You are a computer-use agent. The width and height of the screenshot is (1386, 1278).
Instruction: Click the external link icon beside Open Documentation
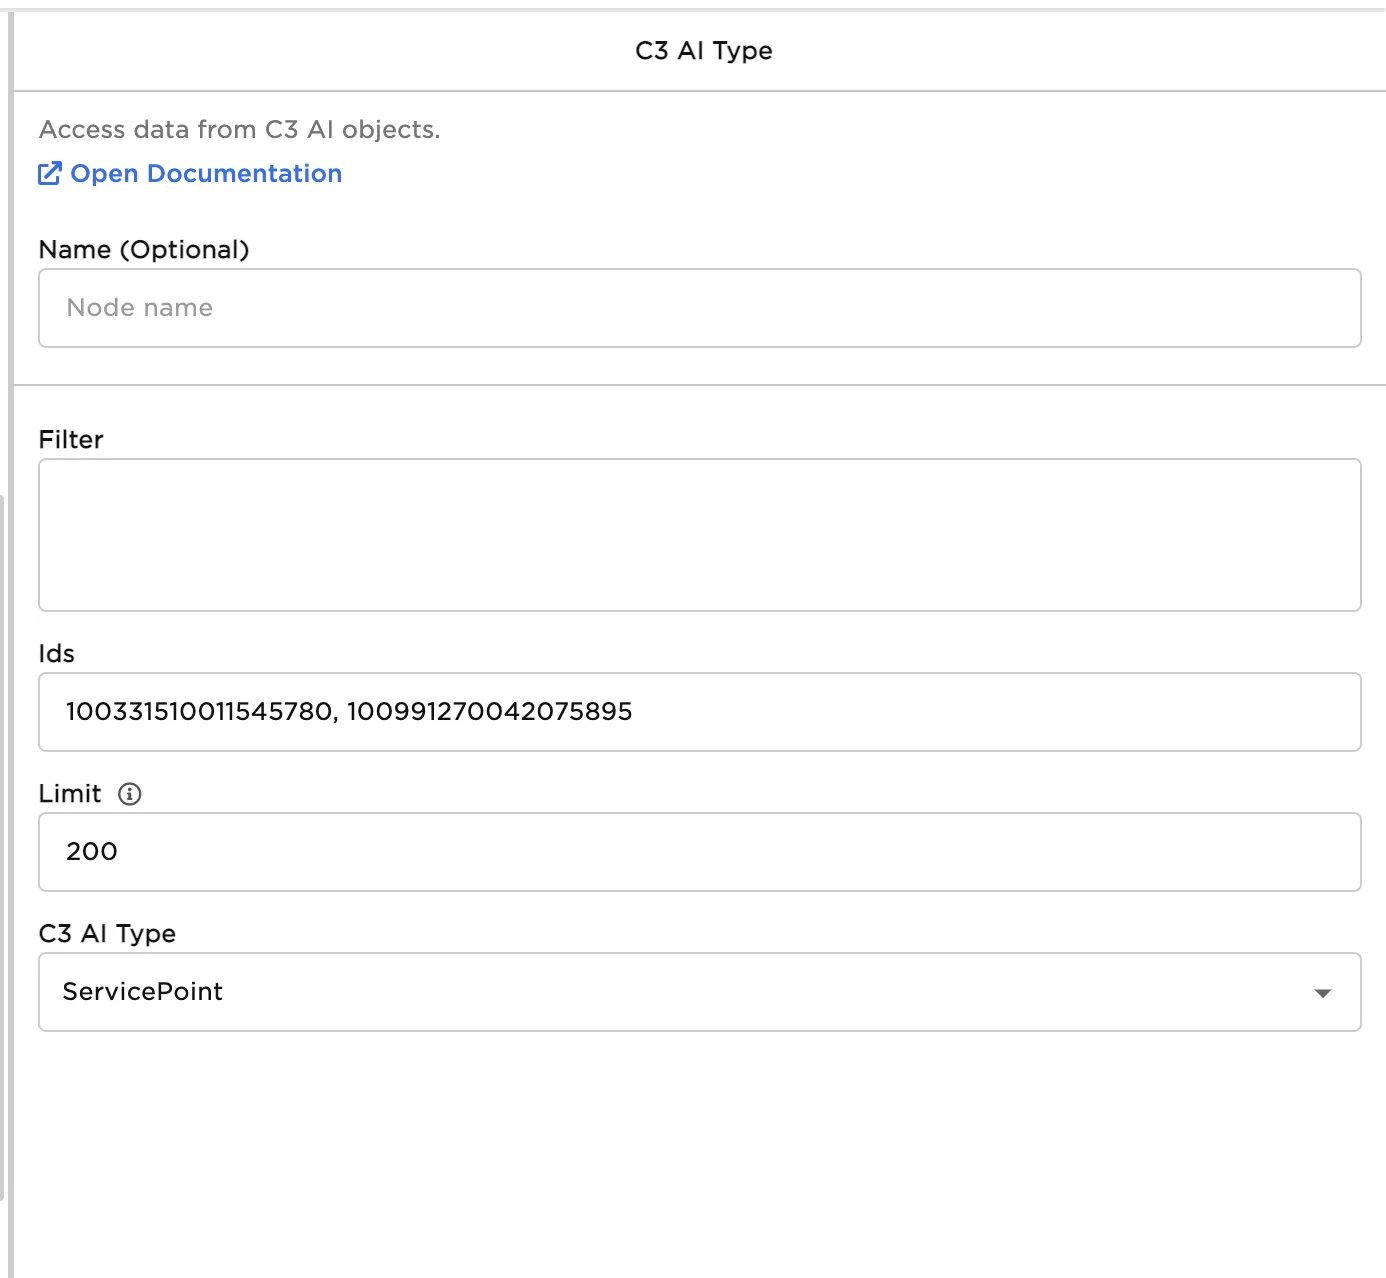tap(50, 174)
